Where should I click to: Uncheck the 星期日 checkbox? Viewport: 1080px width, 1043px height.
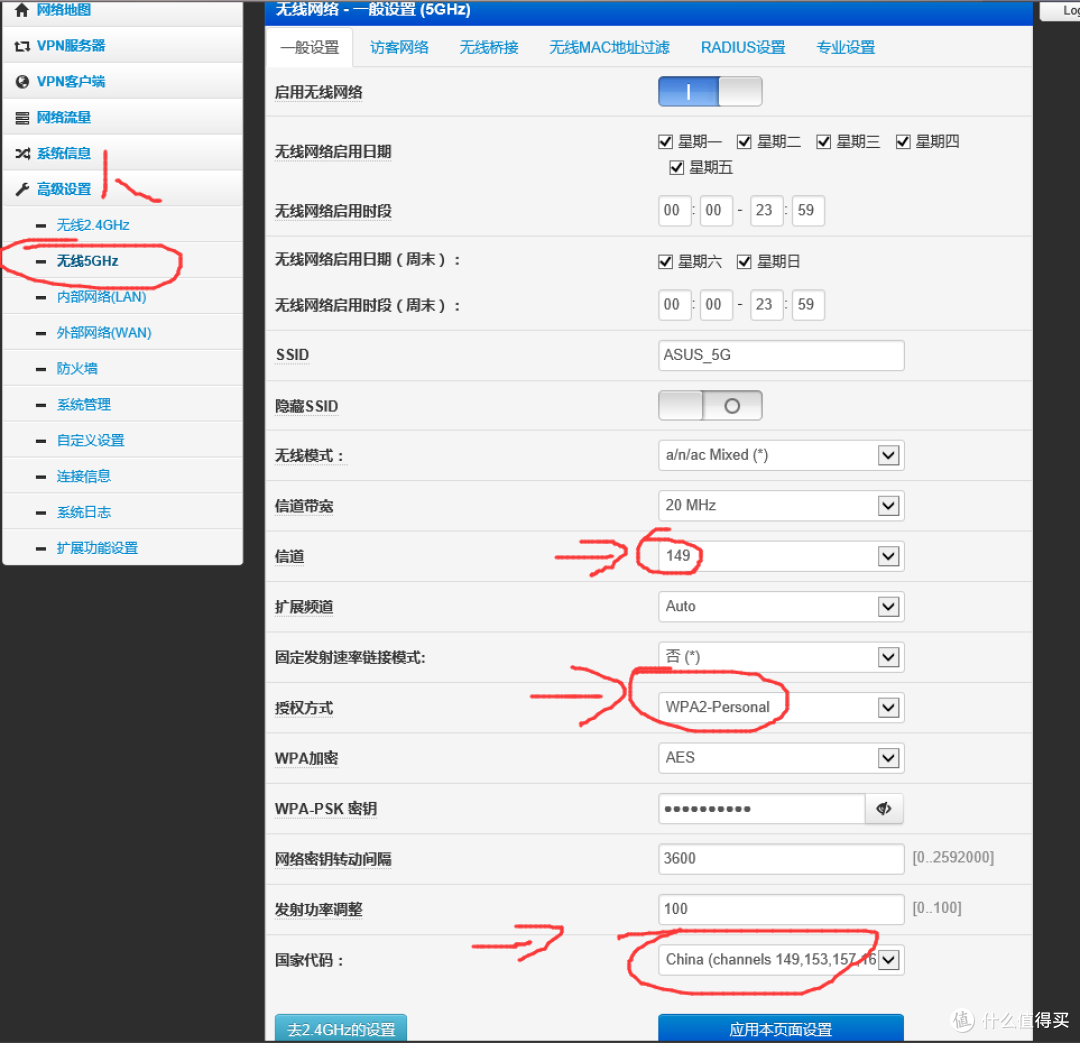point(744,262)
